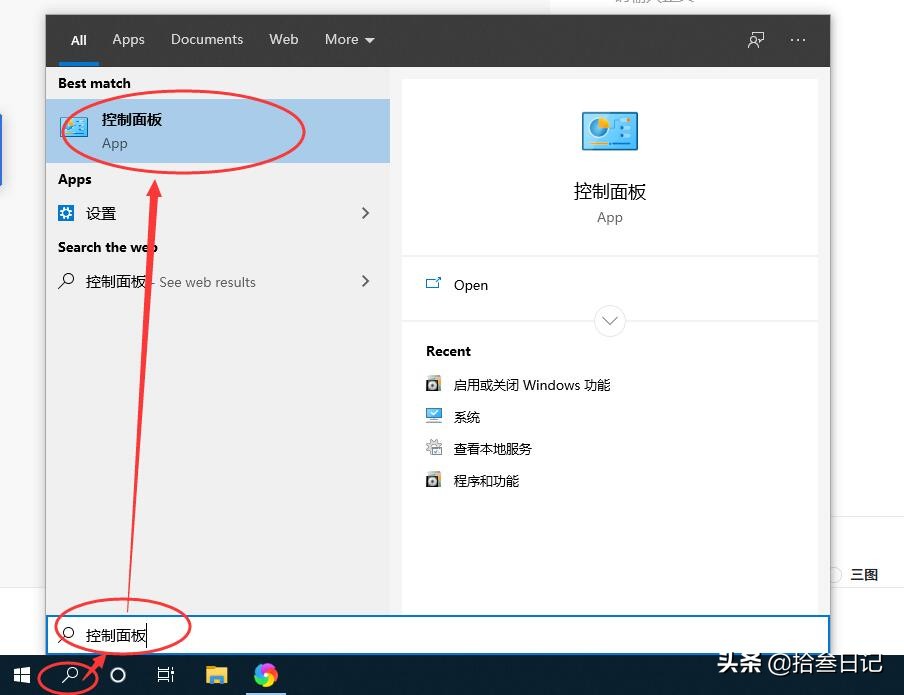Expand the chevron below Open

coord(610,321)
